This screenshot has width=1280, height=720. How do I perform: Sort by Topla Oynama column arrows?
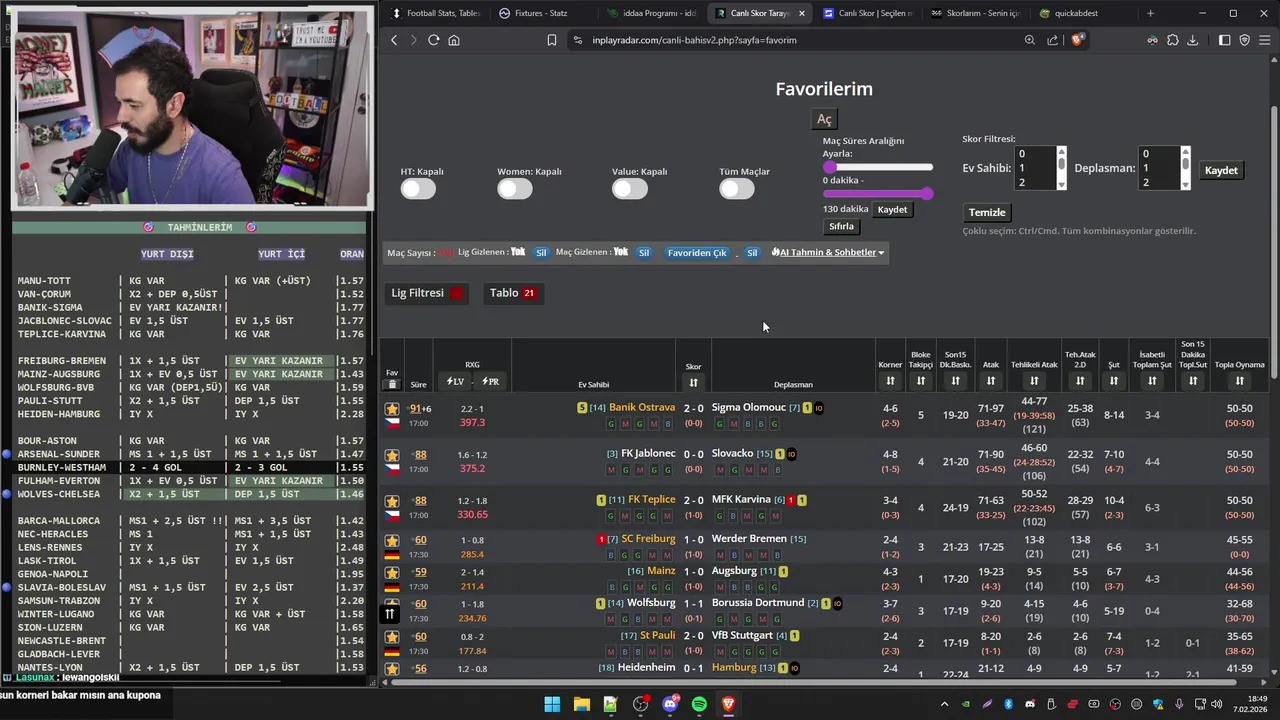coord(1239,381)
